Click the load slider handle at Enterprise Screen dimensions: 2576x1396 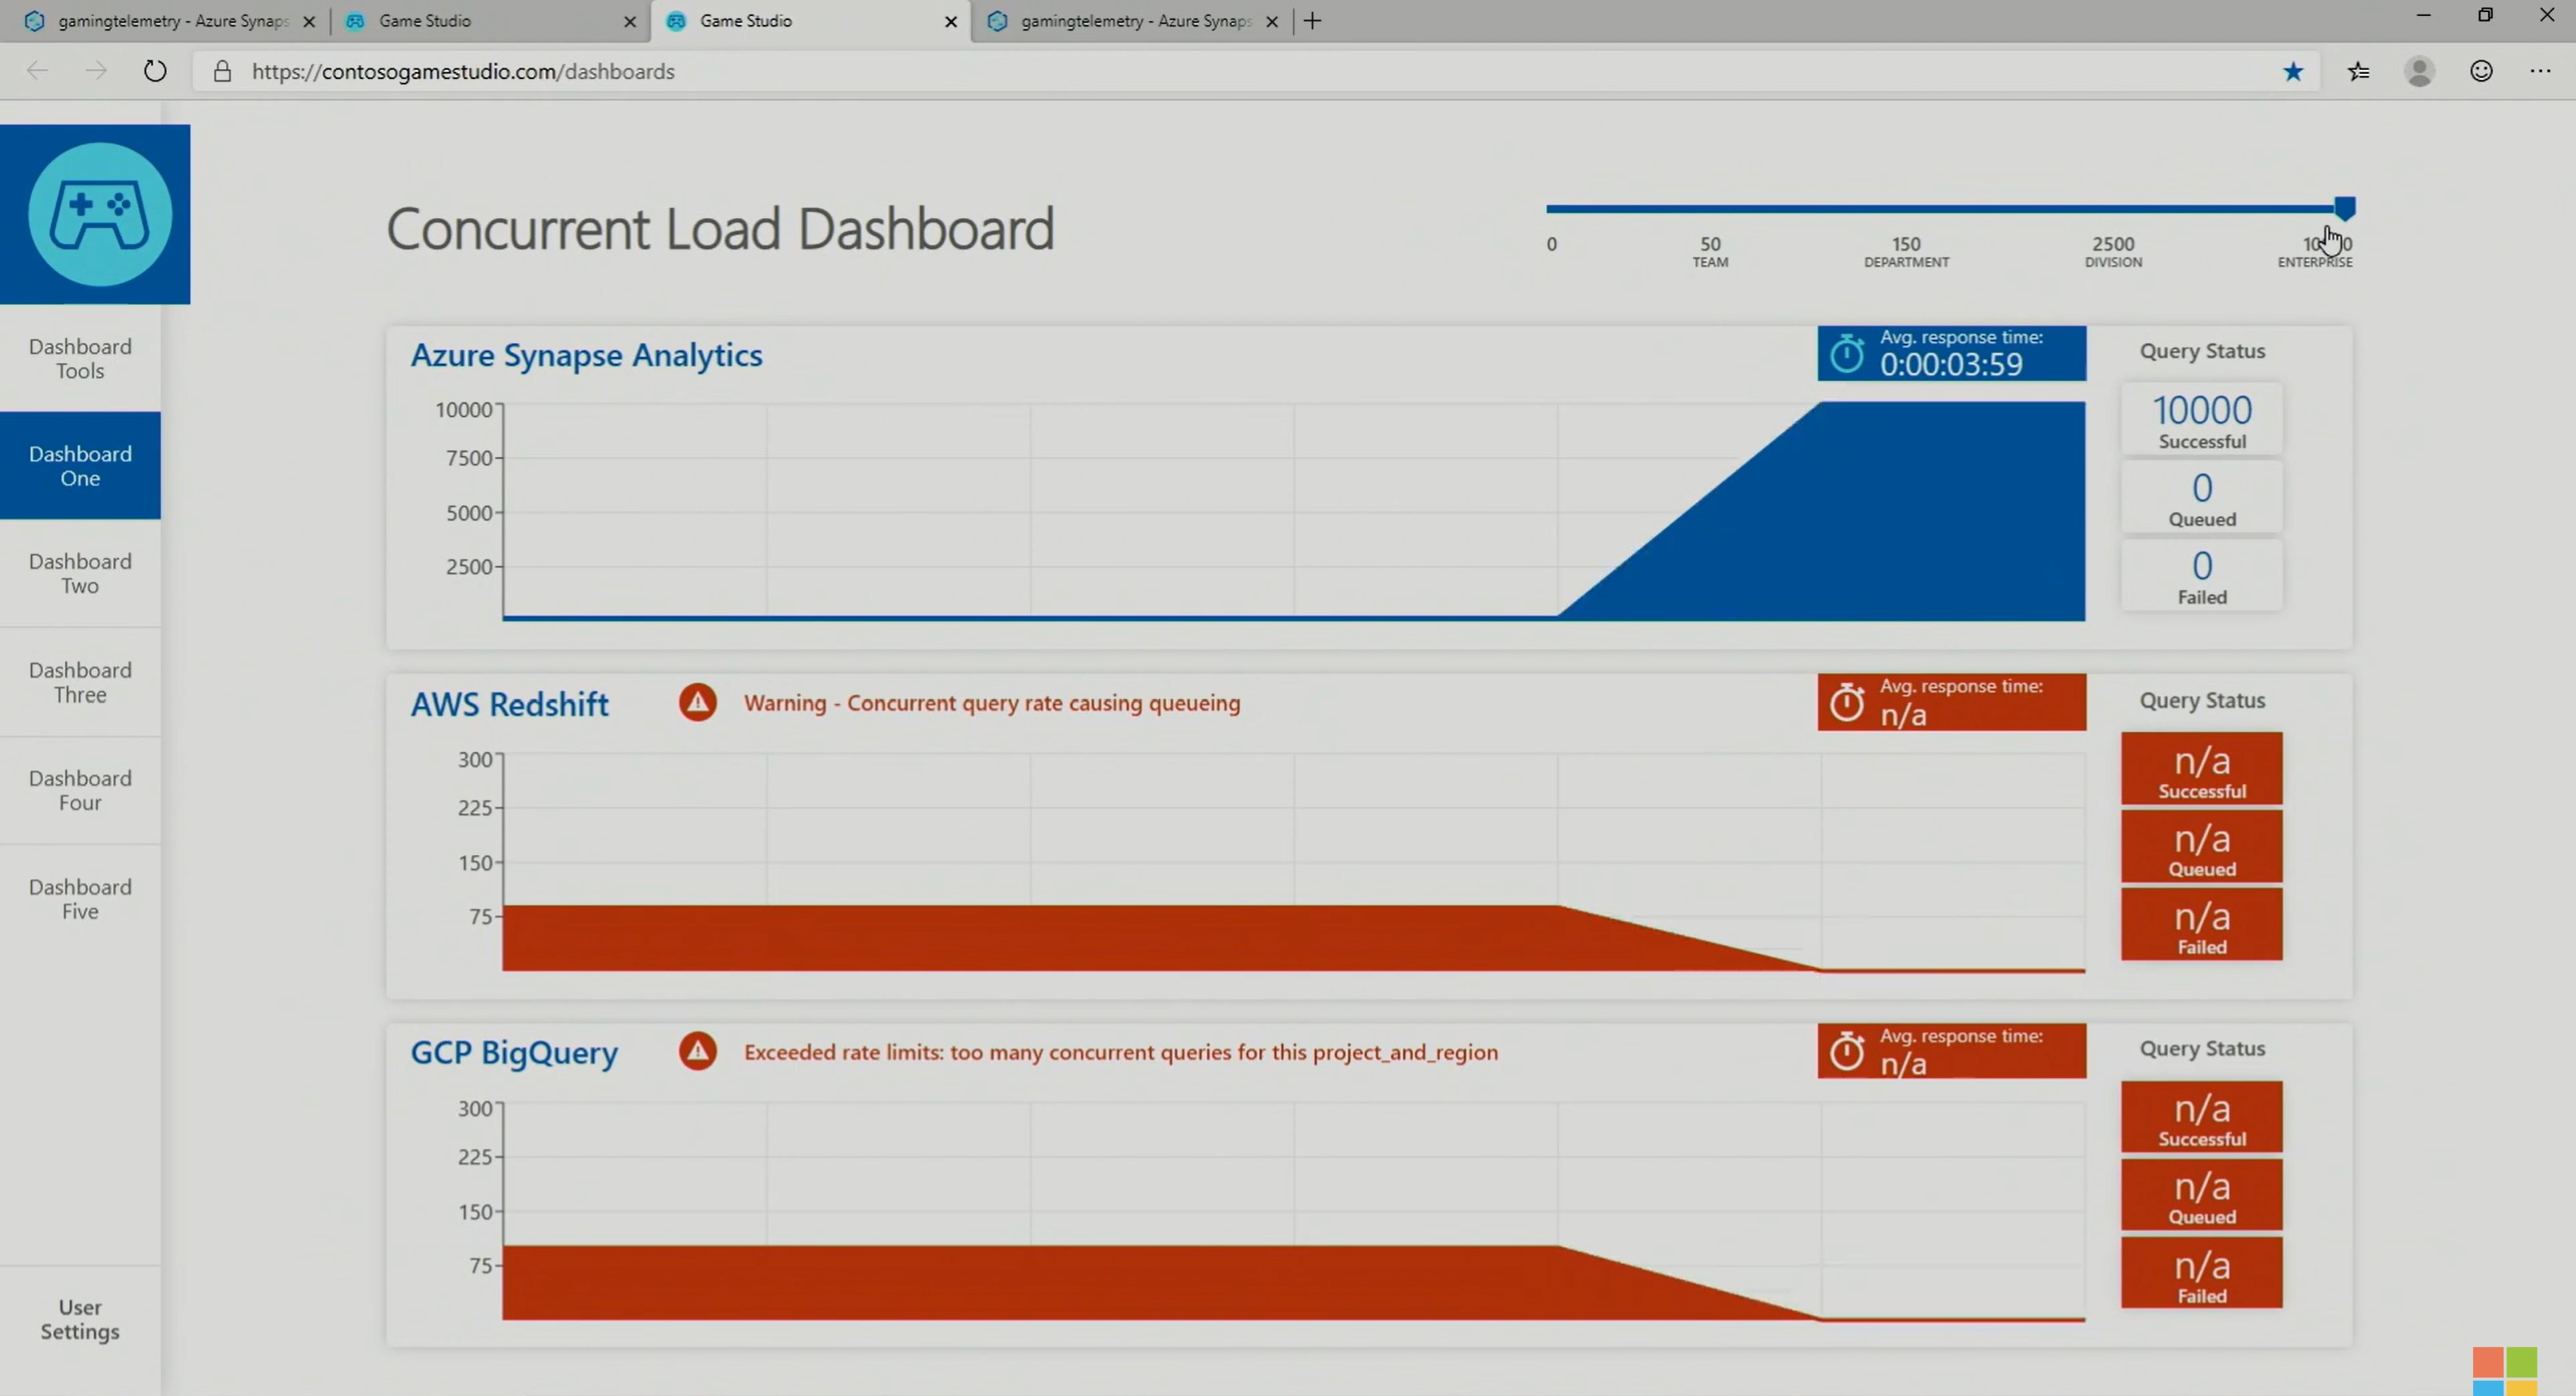click(2345, 208)
